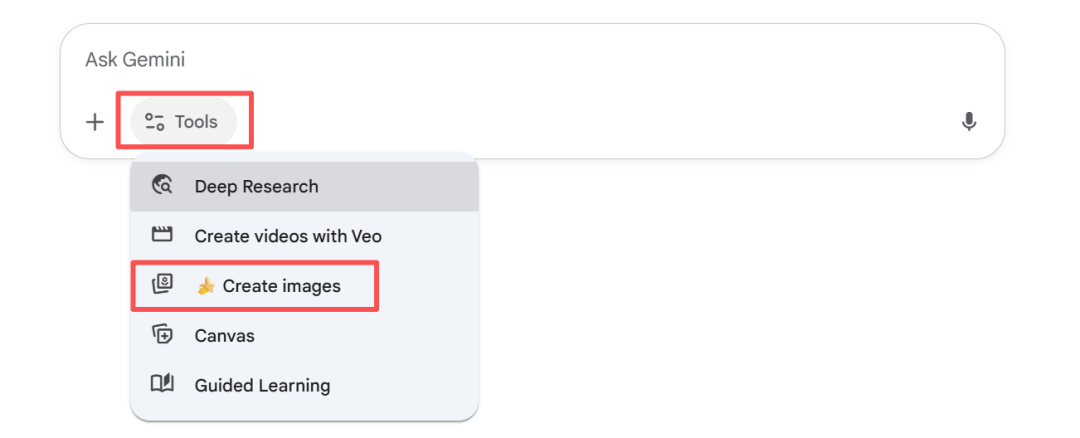Click the Deep Research globe icon

point(162,186)
